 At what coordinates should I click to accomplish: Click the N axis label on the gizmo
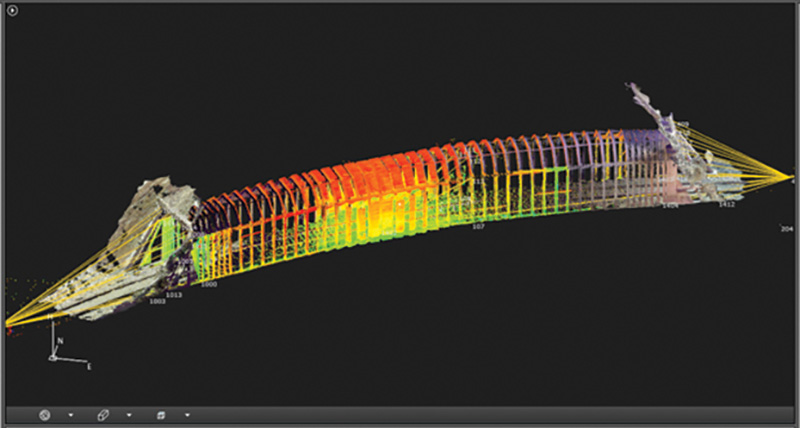click(x=59, y=341)
